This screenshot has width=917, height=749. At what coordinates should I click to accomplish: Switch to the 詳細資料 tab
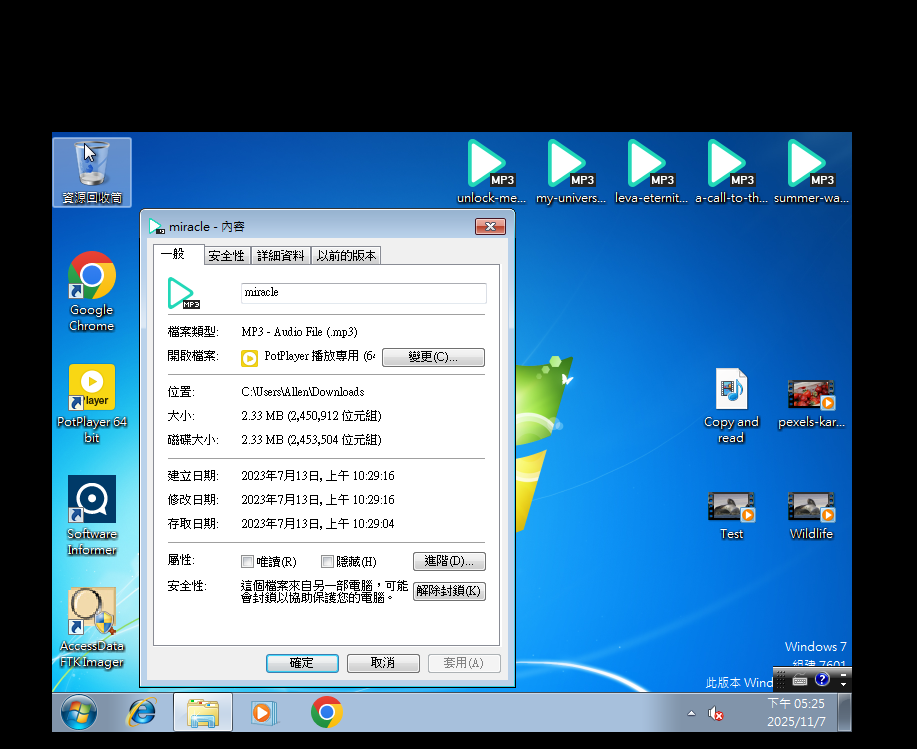(x=281, y=256)
